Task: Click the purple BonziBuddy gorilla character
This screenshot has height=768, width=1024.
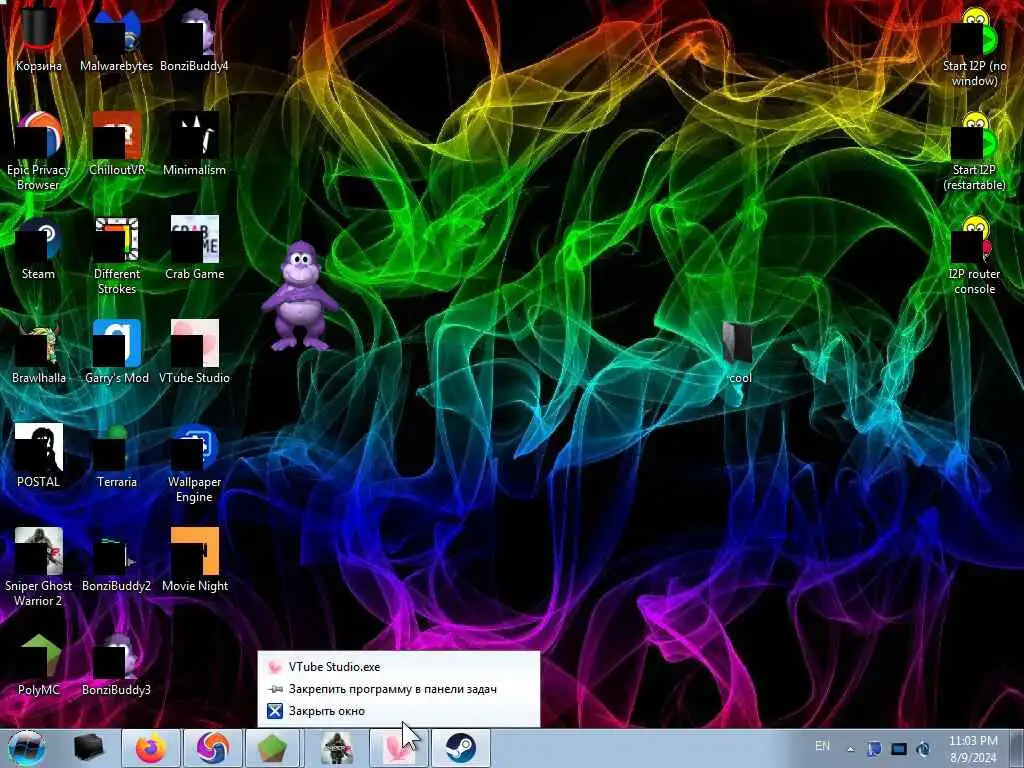Action: tap(299, 295)
